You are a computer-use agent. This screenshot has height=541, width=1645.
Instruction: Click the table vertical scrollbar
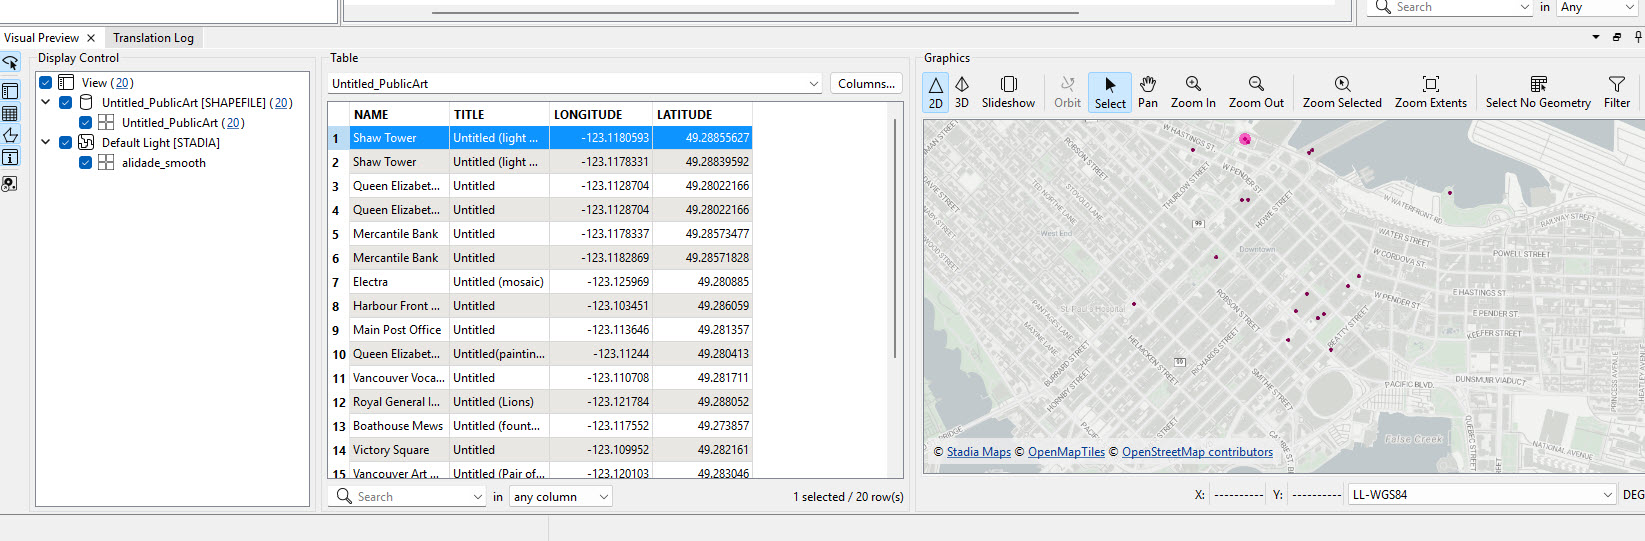(894, 238)
